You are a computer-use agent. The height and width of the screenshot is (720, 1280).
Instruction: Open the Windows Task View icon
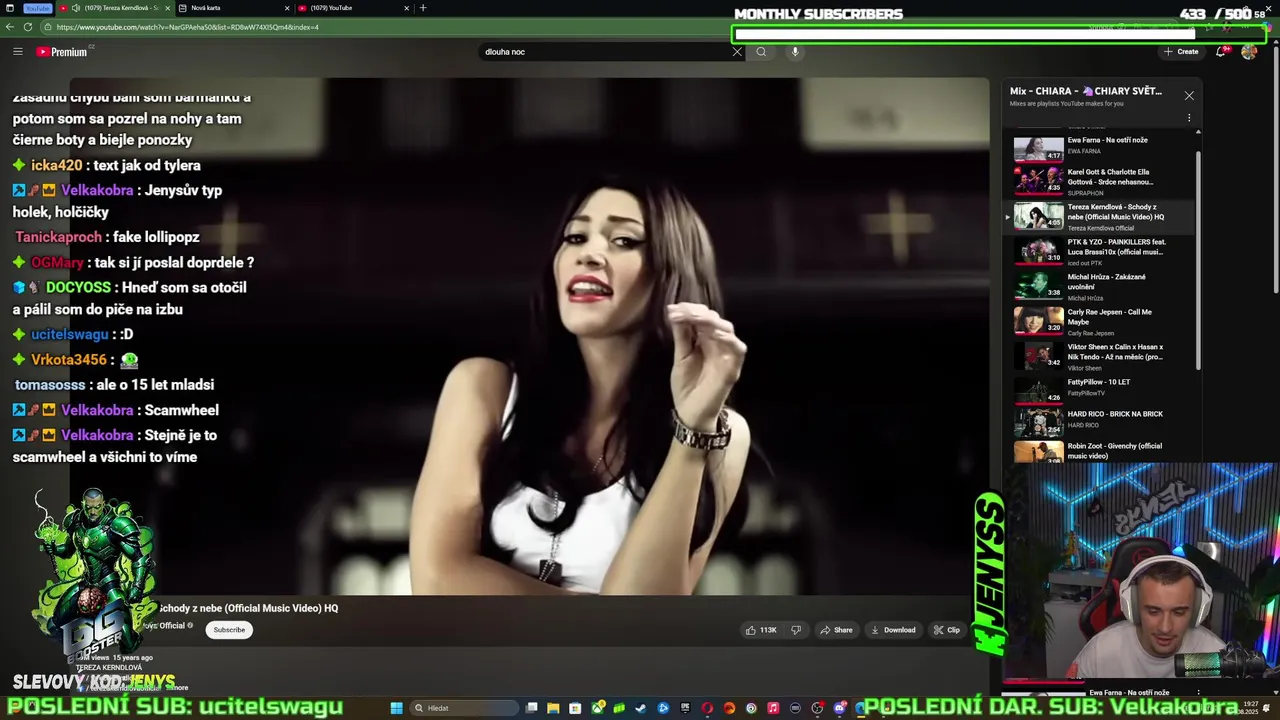531,708
